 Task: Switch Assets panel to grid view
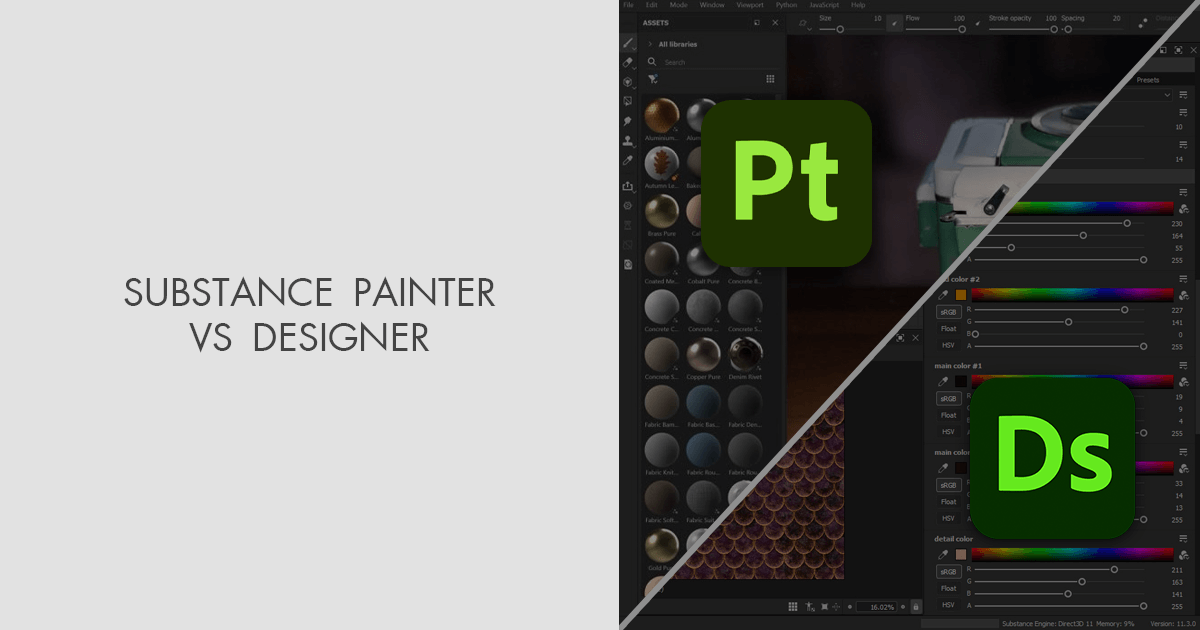pos(770,79)
